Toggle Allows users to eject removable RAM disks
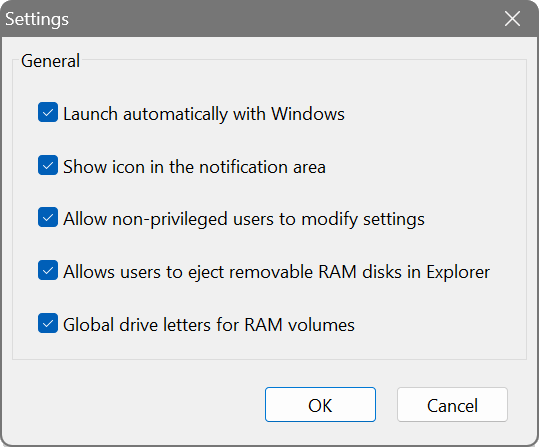The image size is (539, 447). point(48,270)
